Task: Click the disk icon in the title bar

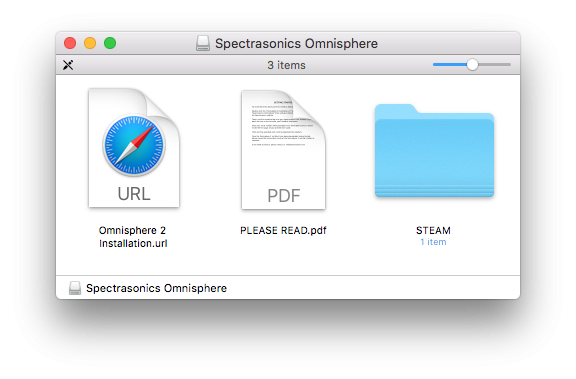Action: (x=203, y=43)
